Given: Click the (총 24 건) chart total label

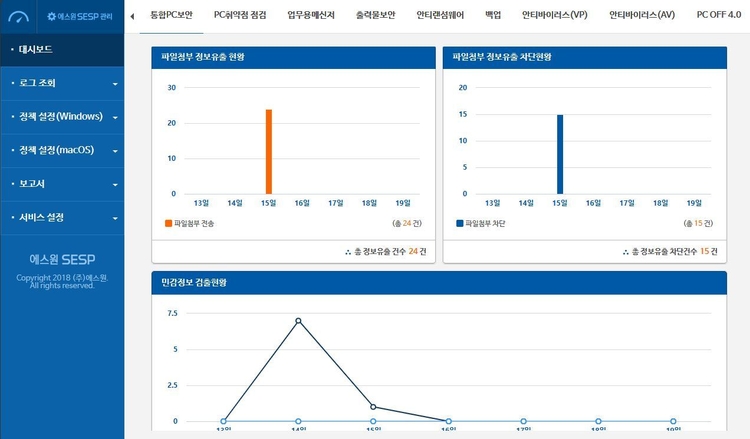Looking at the screenshot, I should 407,223.
